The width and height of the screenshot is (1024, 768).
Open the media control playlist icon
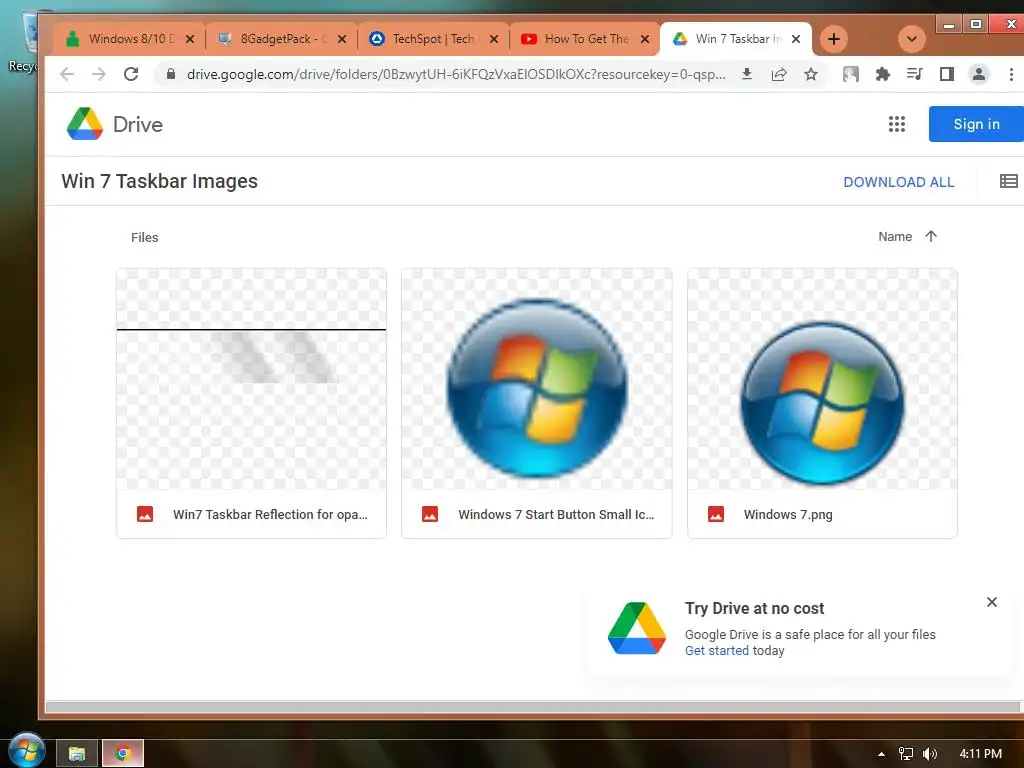tap(915, 74)
